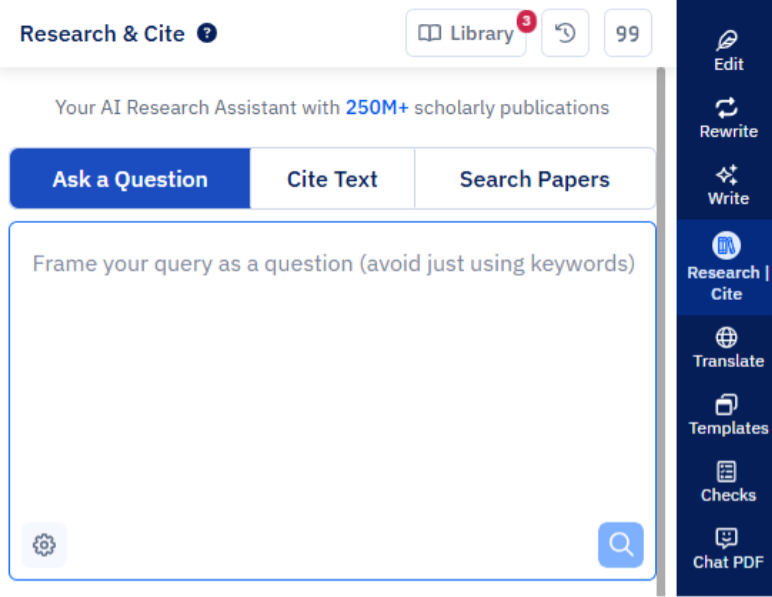Image resolution: width=772 pixels, height=597 pixels.
Task: Click the citation quote marks icon
Action: click(x=628, y=34)
